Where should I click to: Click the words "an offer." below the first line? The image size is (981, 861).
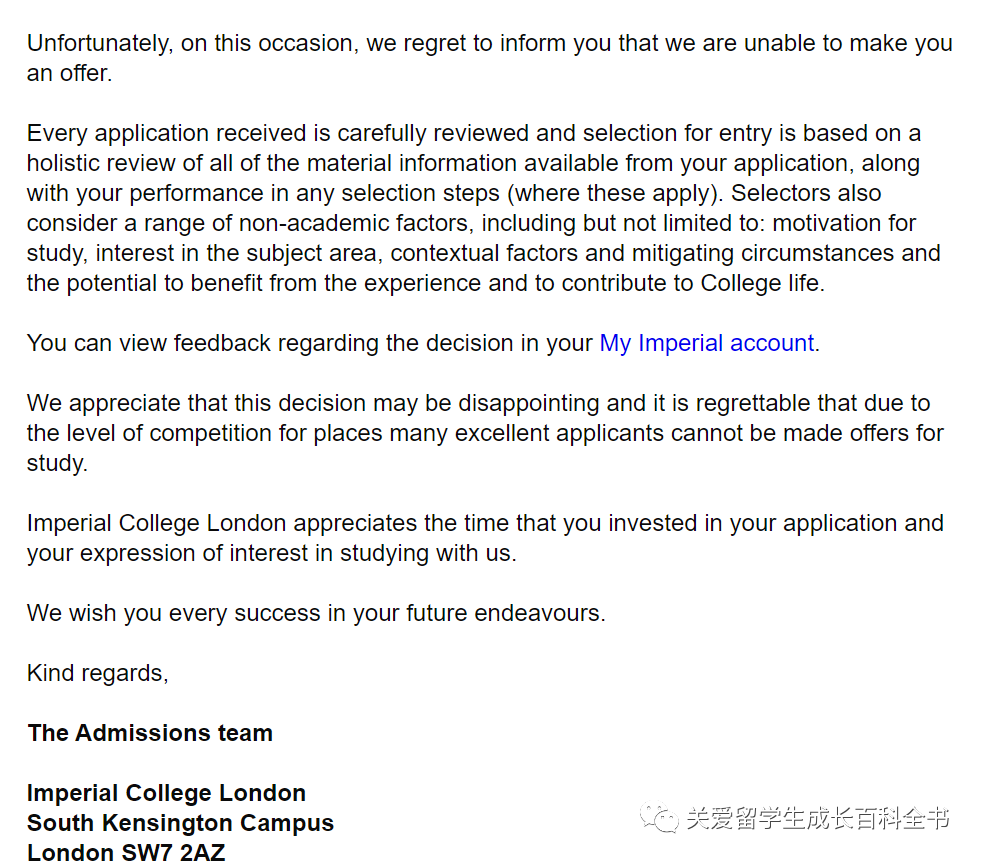[69, 74]
